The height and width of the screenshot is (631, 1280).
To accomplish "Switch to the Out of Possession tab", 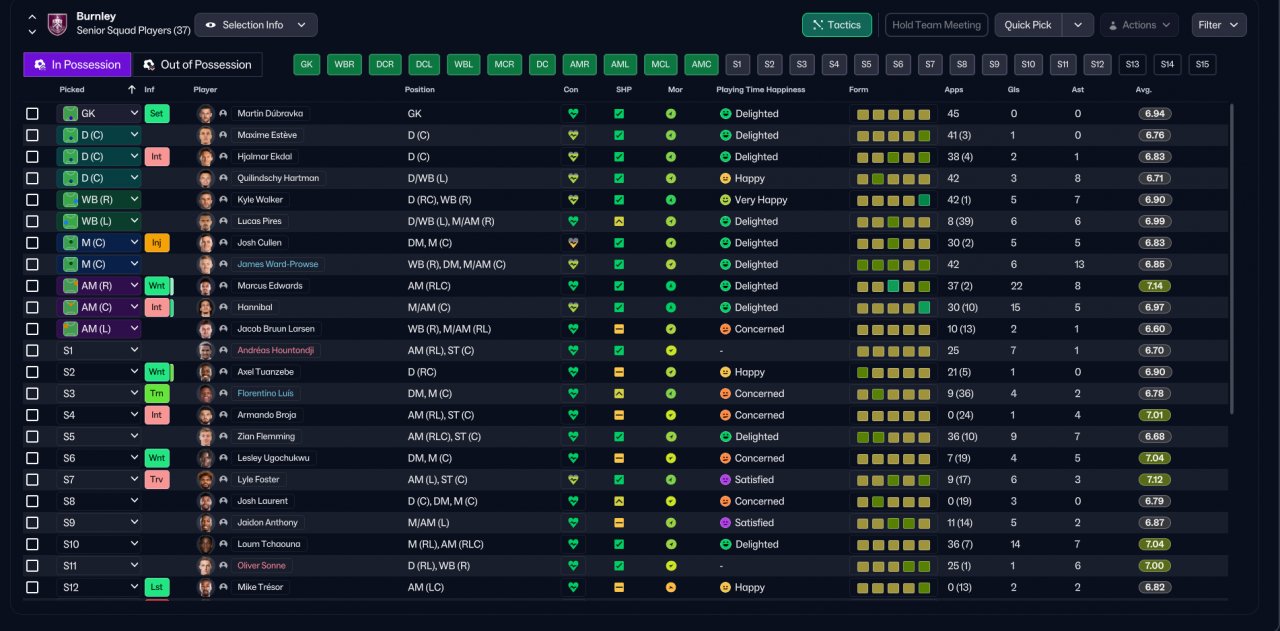I will [198, 65].
